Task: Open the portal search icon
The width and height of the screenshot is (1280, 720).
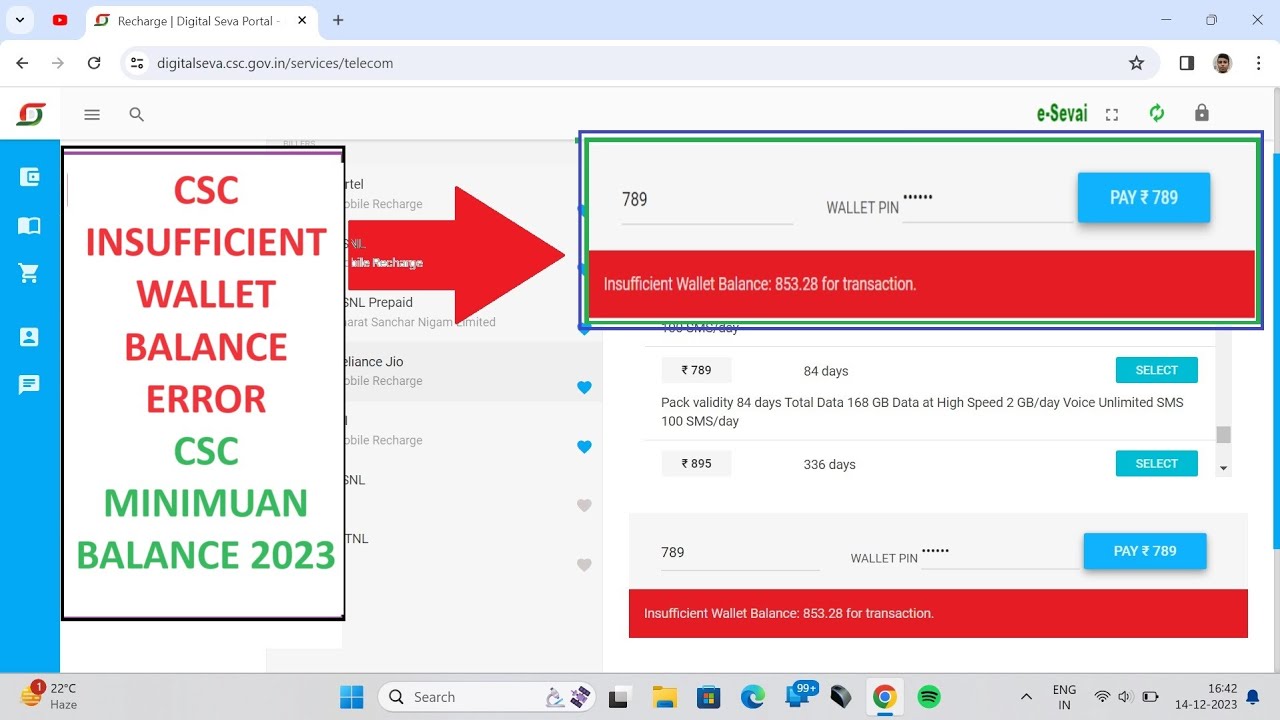Action: click(x=137, y=115)
